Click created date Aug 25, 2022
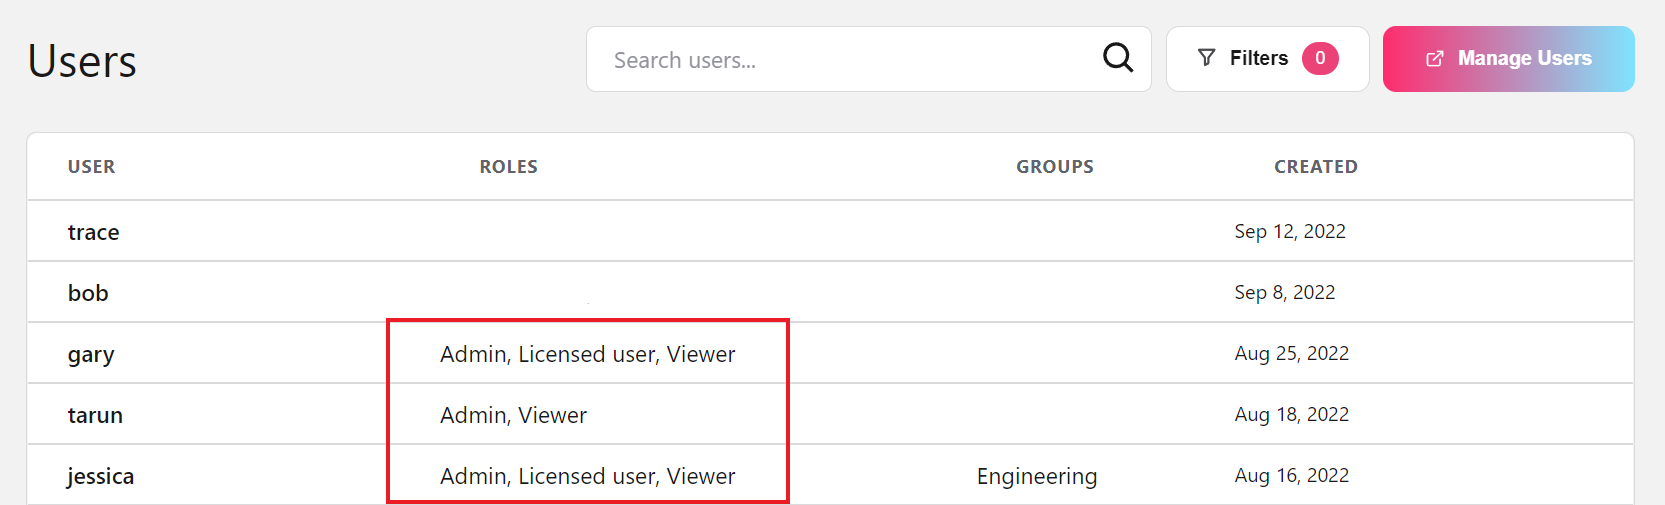The height and width of the screenshot is (505, 1665). click(x=1292, y=354)
